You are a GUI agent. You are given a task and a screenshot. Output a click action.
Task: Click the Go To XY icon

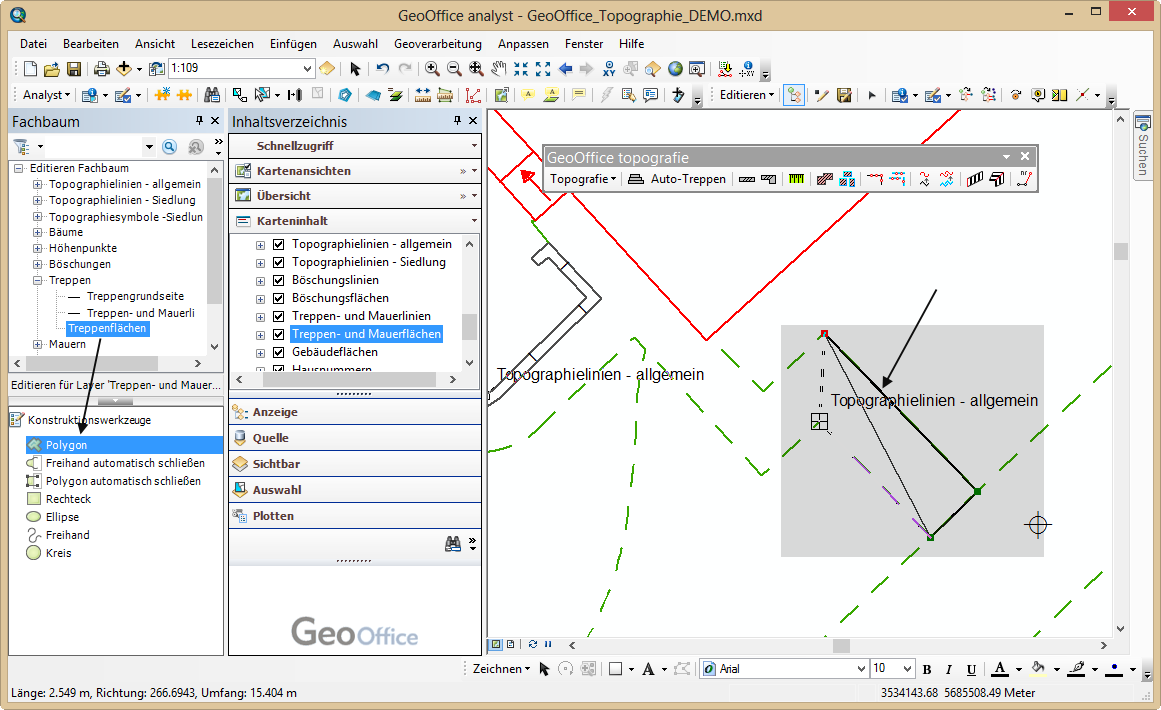pos(609,69)
